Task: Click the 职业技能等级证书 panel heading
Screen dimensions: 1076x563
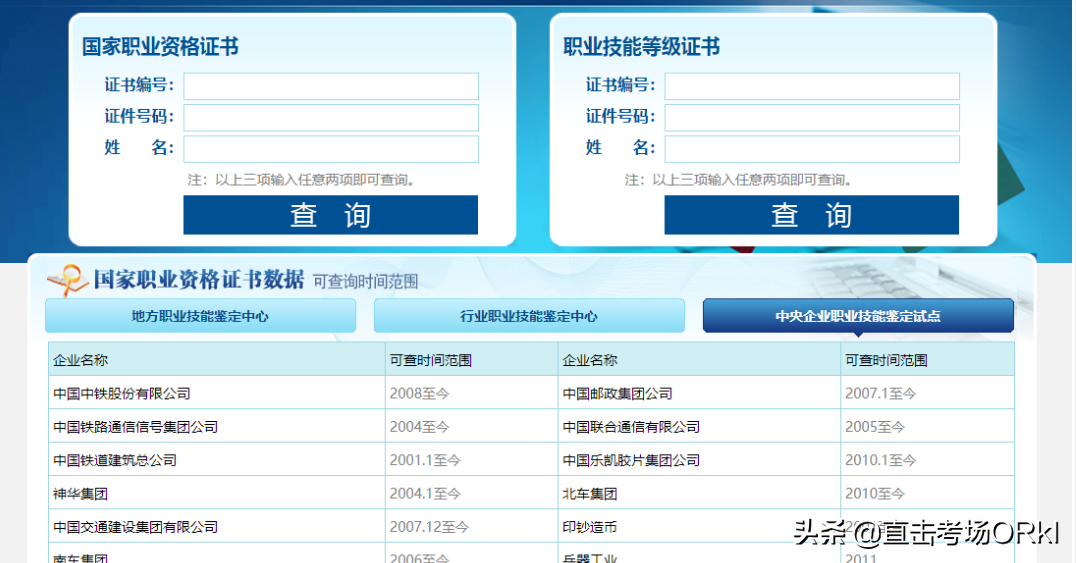Action: (x=642, y=47)
